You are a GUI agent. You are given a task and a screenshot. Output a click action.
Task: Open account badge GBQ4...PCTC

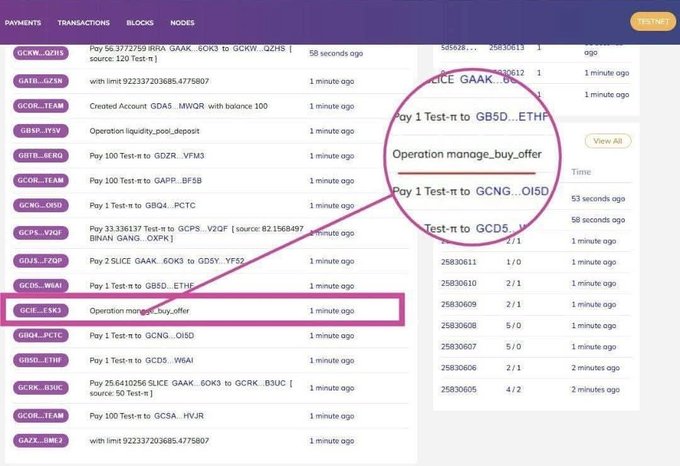(41, 335)
